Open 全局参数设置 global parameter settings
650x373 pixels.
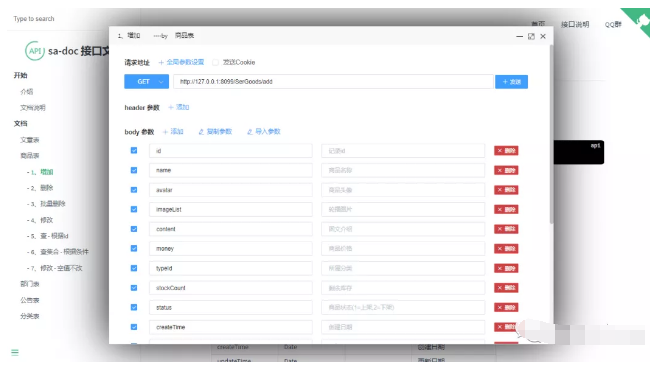click(x=181, y=62)
